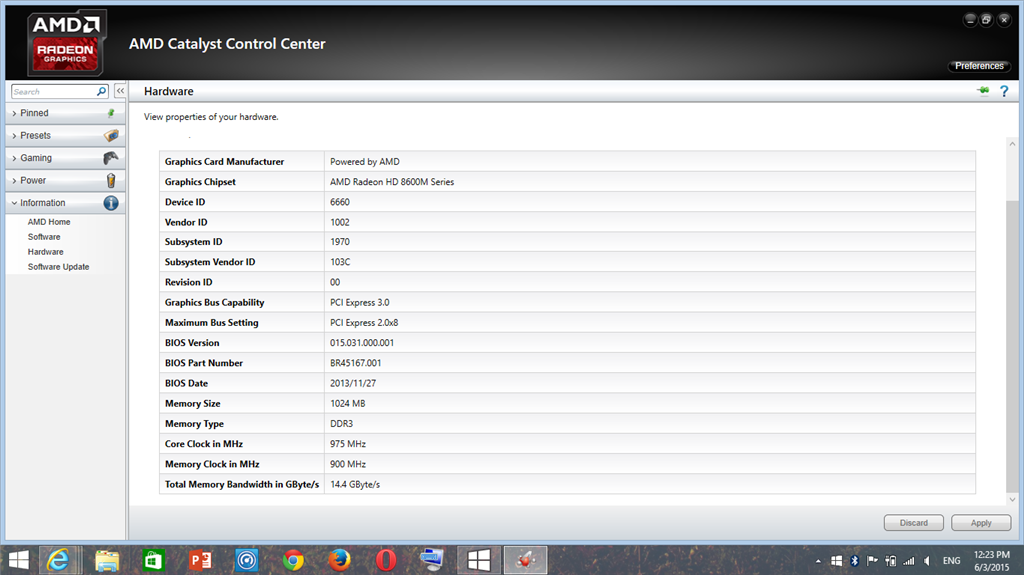Select 'Powered by AMD' manufacturer value
This screenshot has height=575, width=1024.
(x=364, y=161)
